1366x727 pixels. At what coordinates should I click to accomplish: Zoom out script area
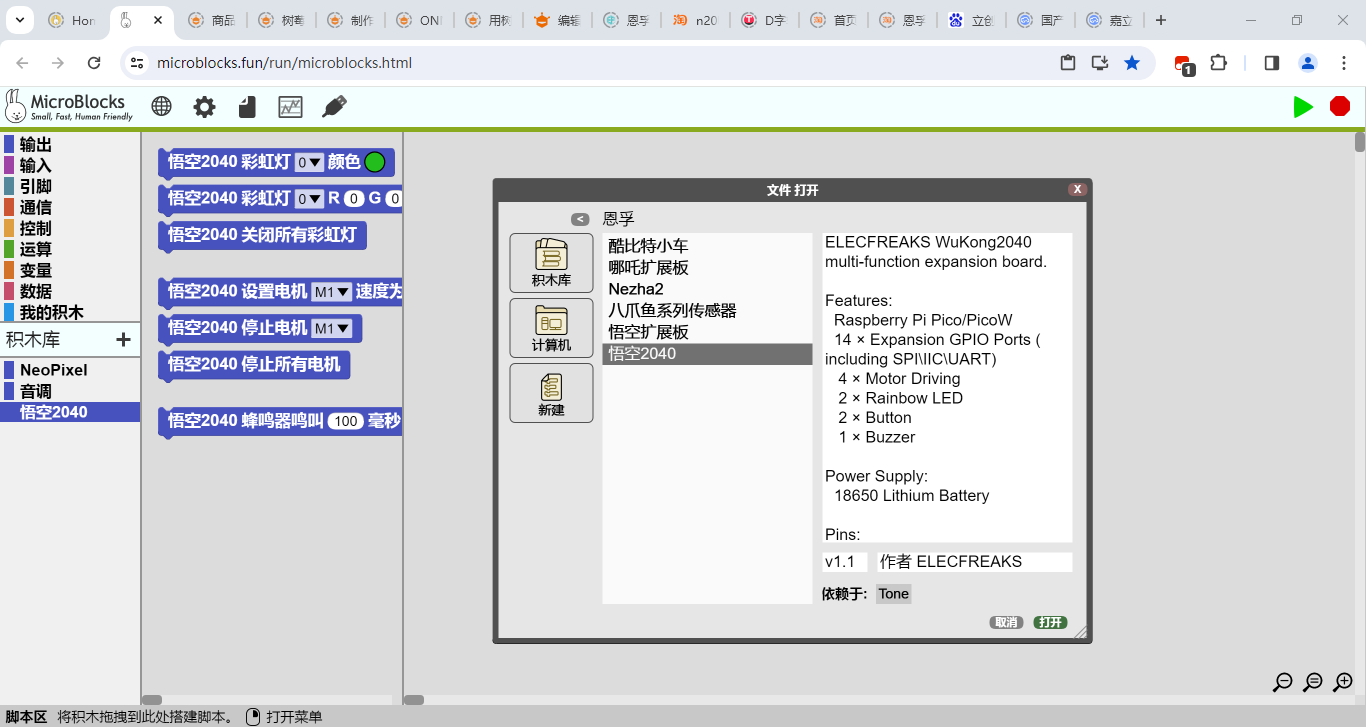coord(1283,683)
